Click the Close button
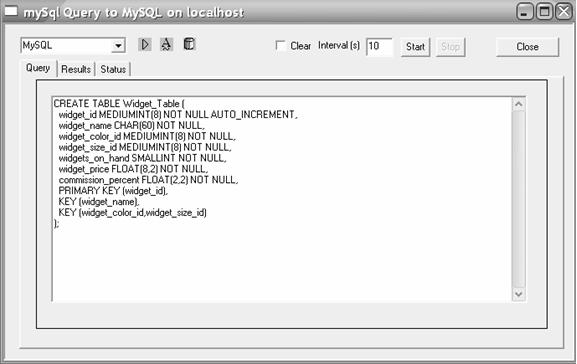 click(527, 47)
